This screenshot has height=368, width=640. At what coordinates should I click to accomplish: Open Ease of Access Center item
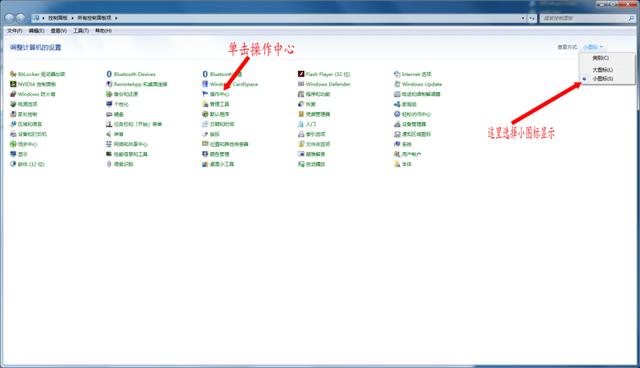pyautogui.click(x=412, y=114)
